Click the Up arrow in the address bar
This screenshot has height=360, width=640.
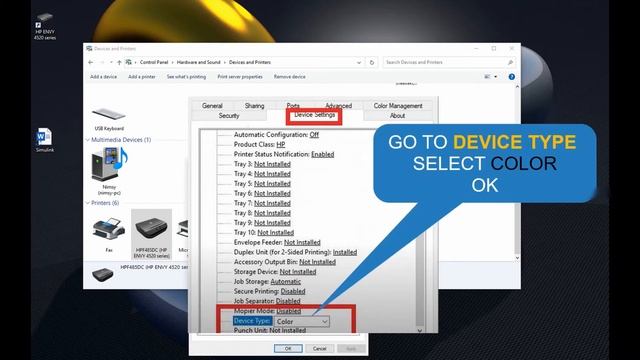pyautogui.click(x=119, y=62)
